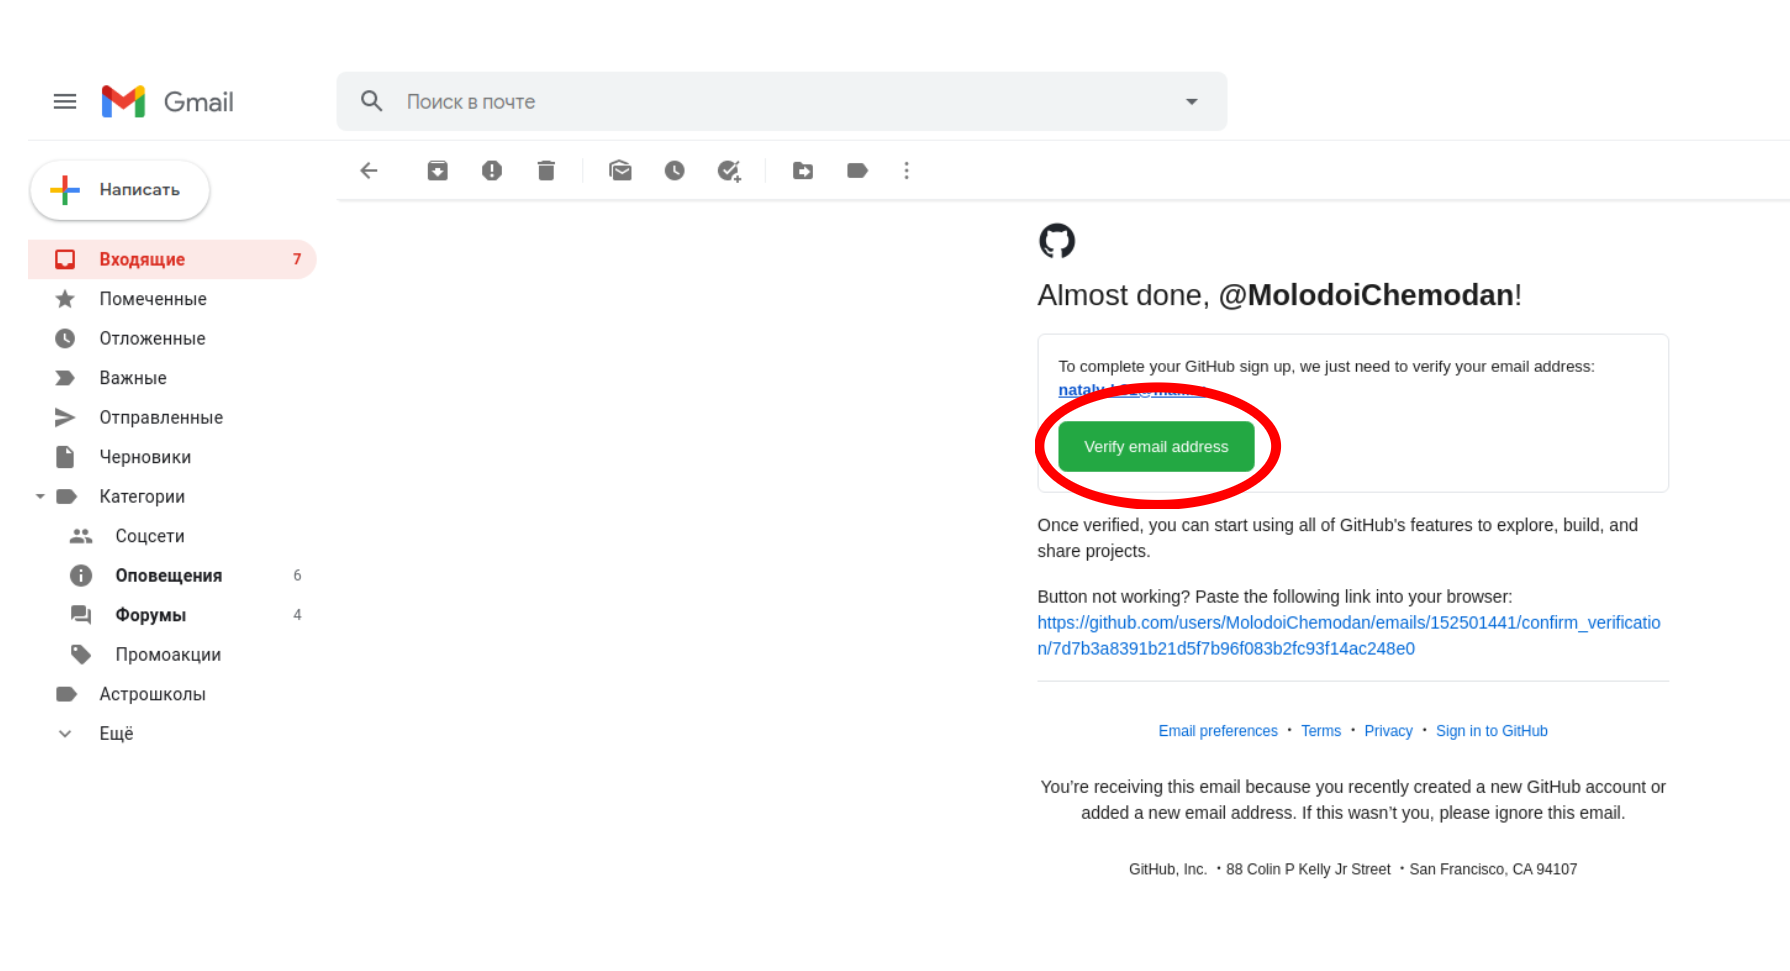Open more options three-dot menu

pos(907,171)
